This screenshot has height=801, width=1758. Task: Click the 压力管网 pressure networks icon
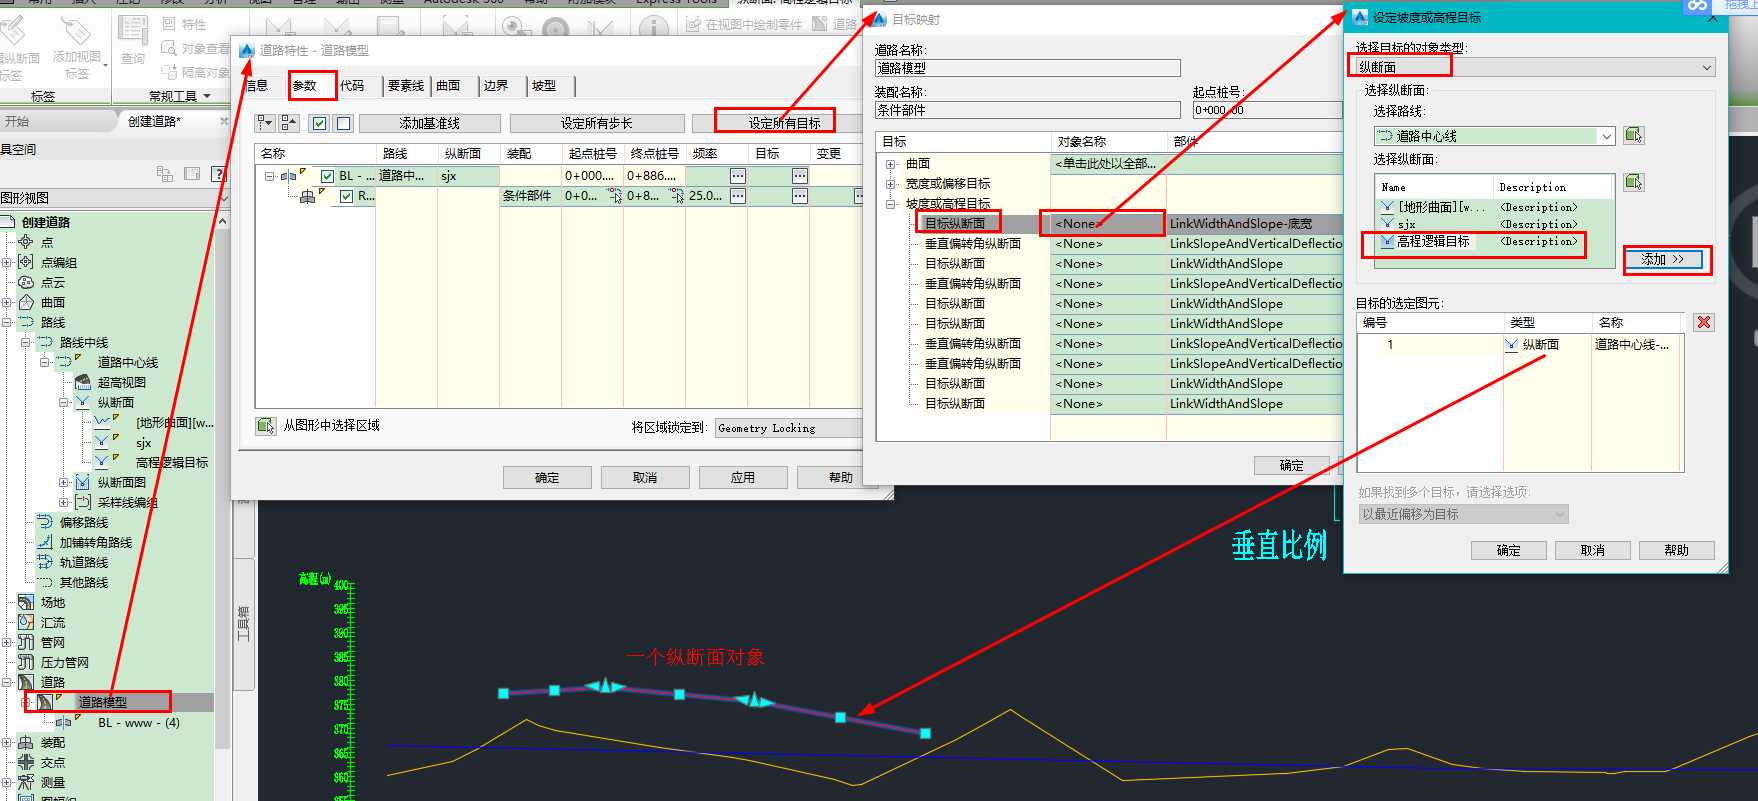pos(26,662)
